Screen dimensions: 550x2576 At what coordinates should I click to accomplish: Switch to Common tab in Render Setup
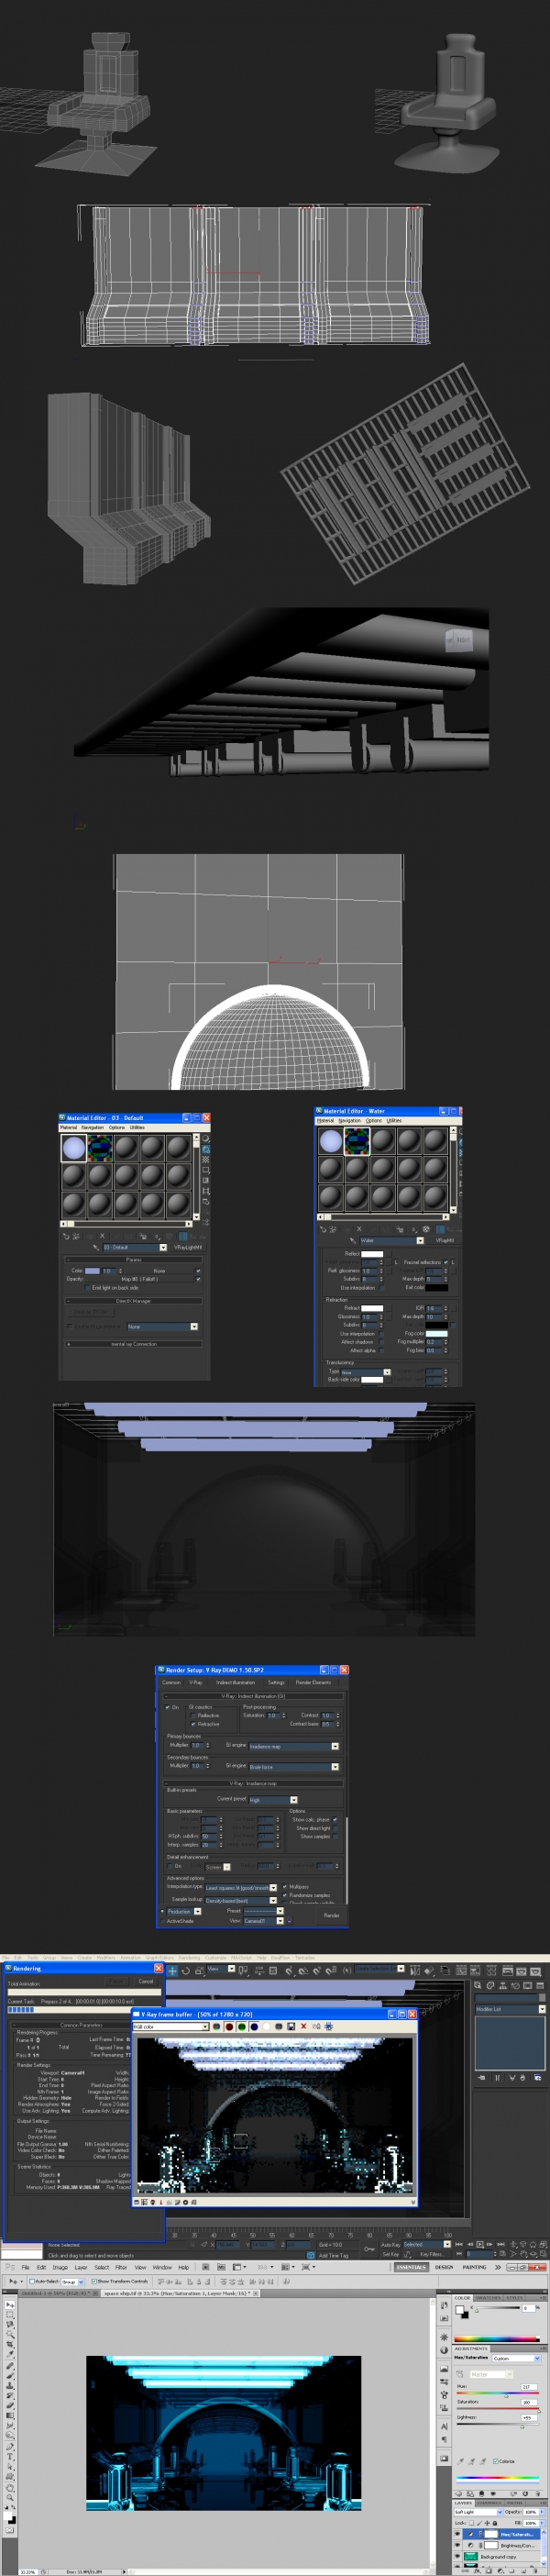172,1683
